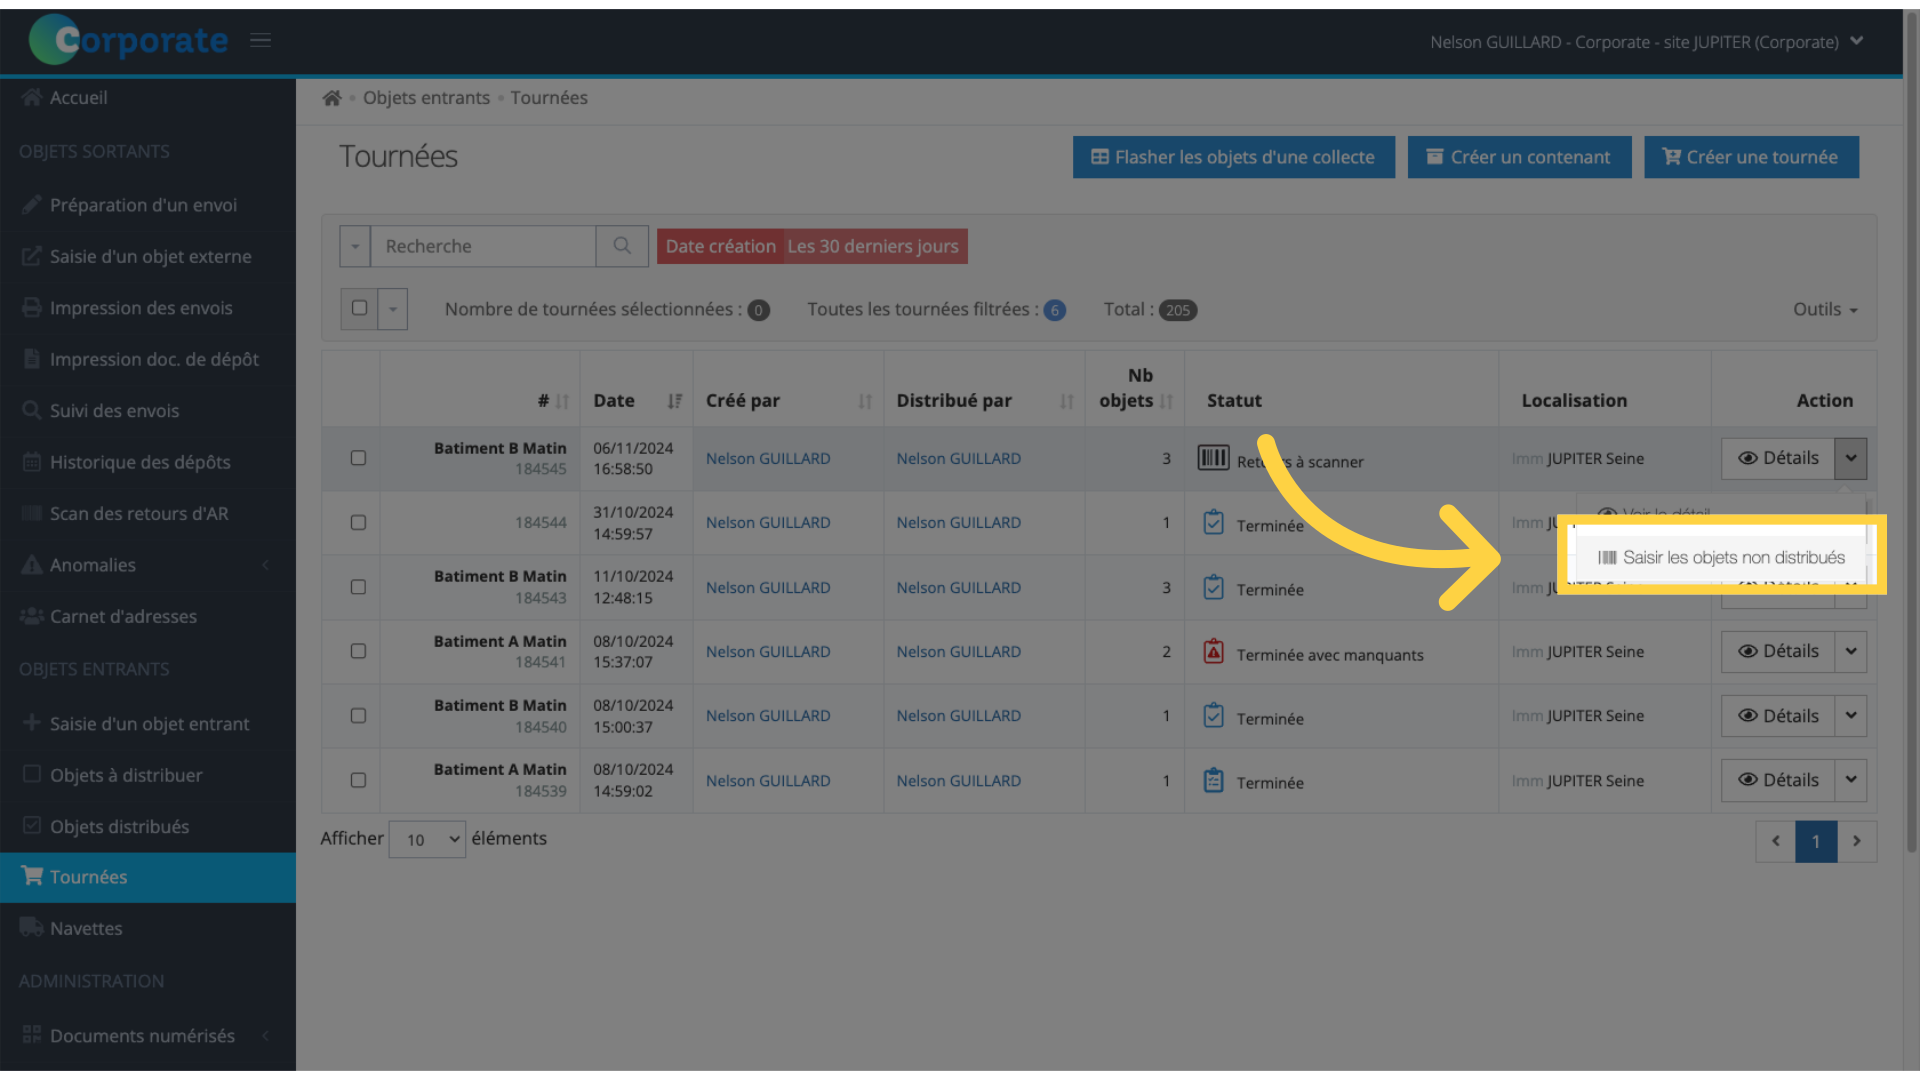Viewport: 1920px width, 1080px height.
Task: Open the selection options dropdown arrow
Action: 393,309
